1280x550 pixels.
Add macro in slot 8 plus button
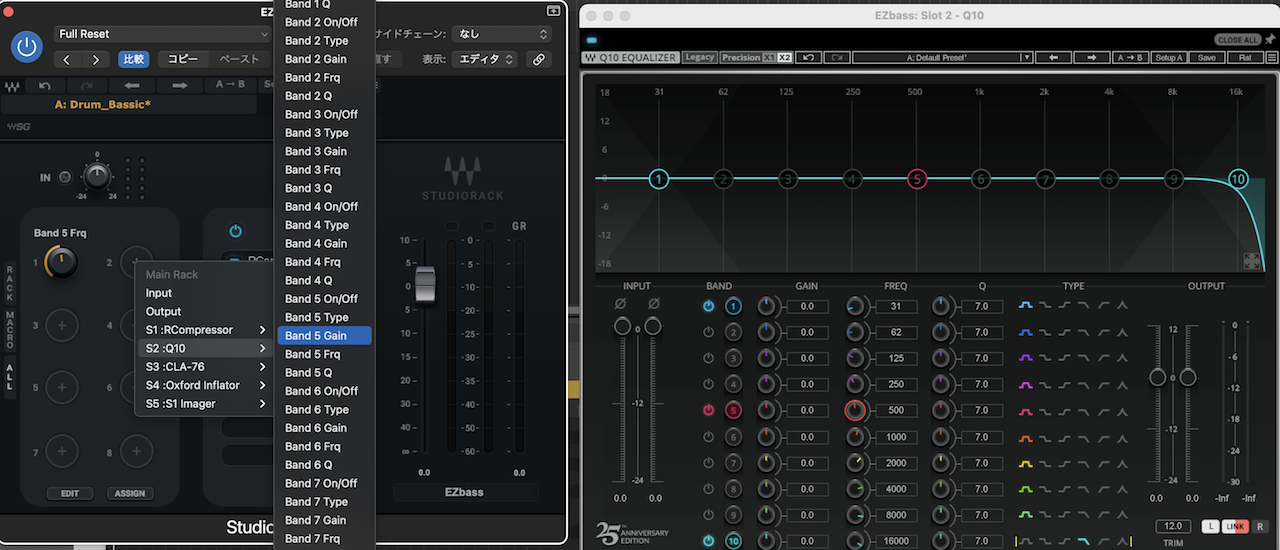click(136, 452)
